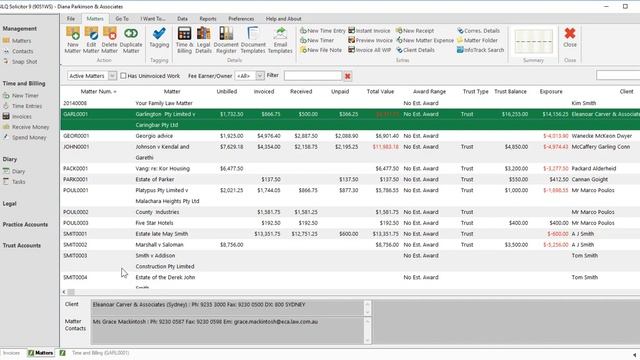
Task: Add a New File Note
Action: [321, 50]
